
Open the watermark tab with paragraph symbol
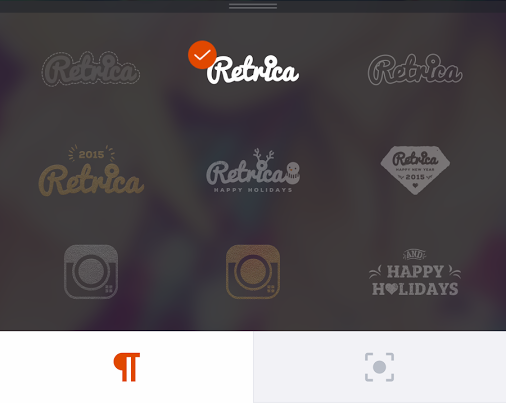(x=126, y=367)
